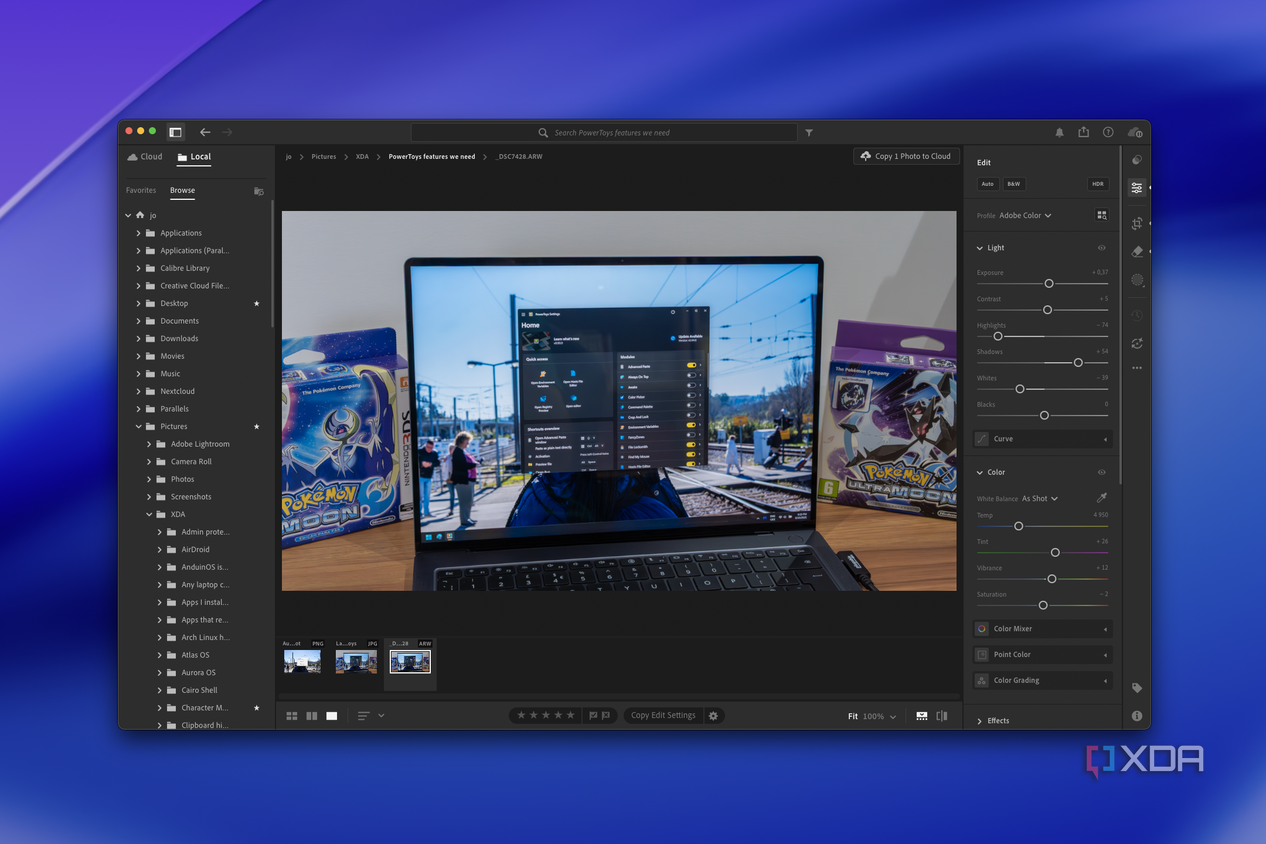
Task: Flag photo as rejected
Action: click(x=606, y=715)
